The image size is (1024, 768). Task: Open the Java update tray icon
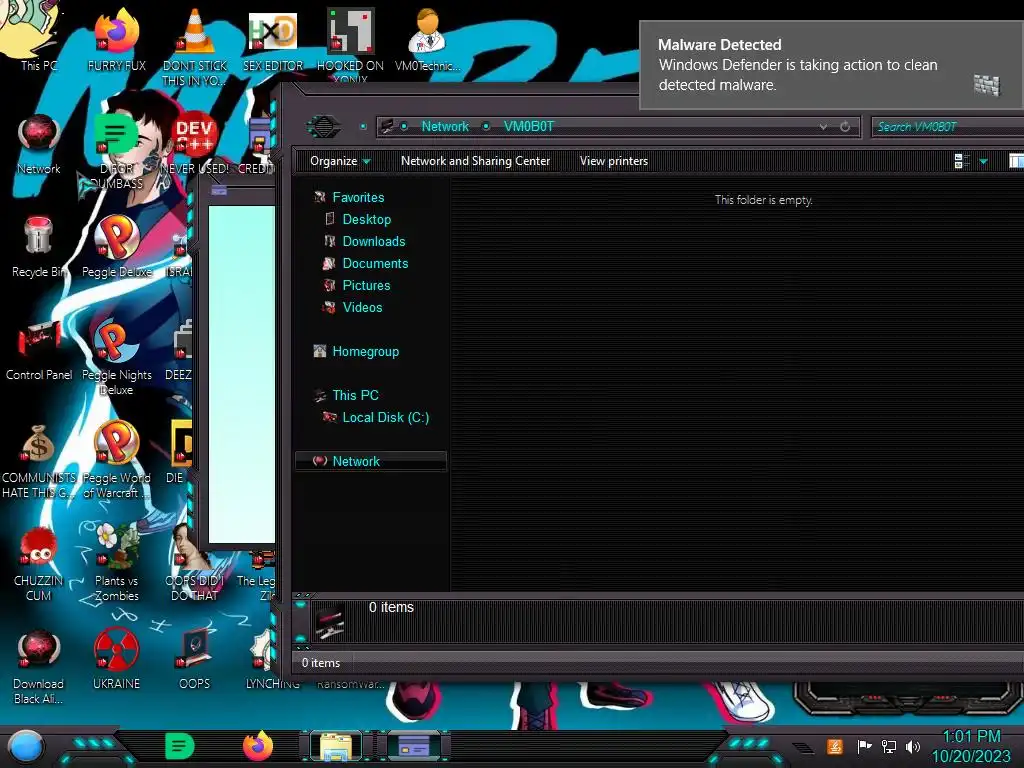tap(835, 746)
